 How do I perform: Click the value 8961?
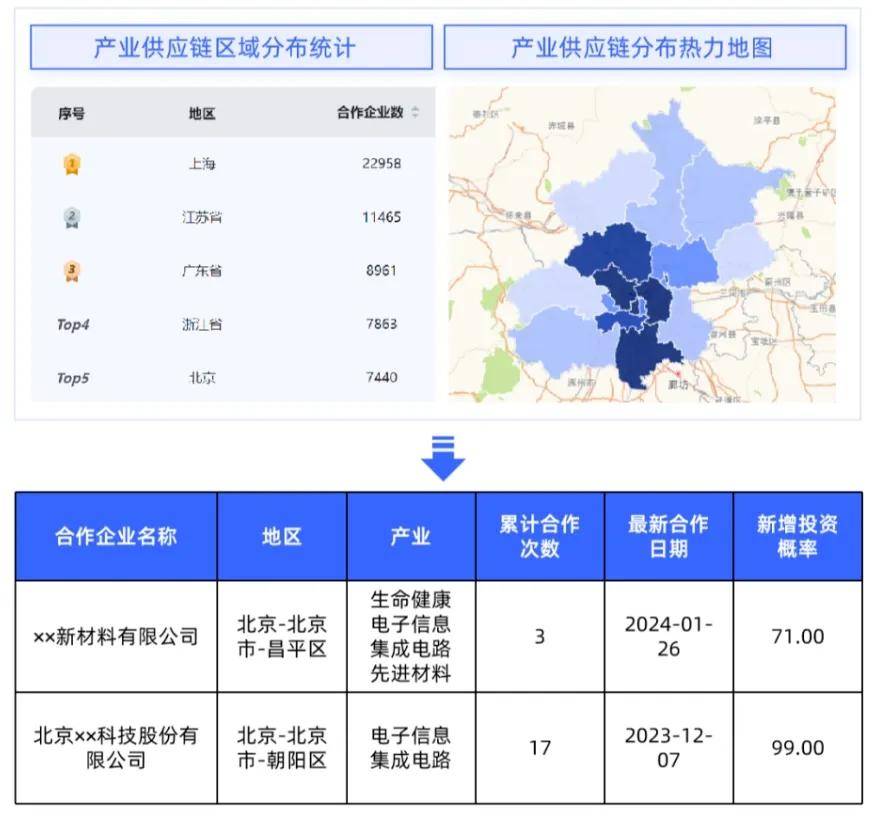(381, 271)
